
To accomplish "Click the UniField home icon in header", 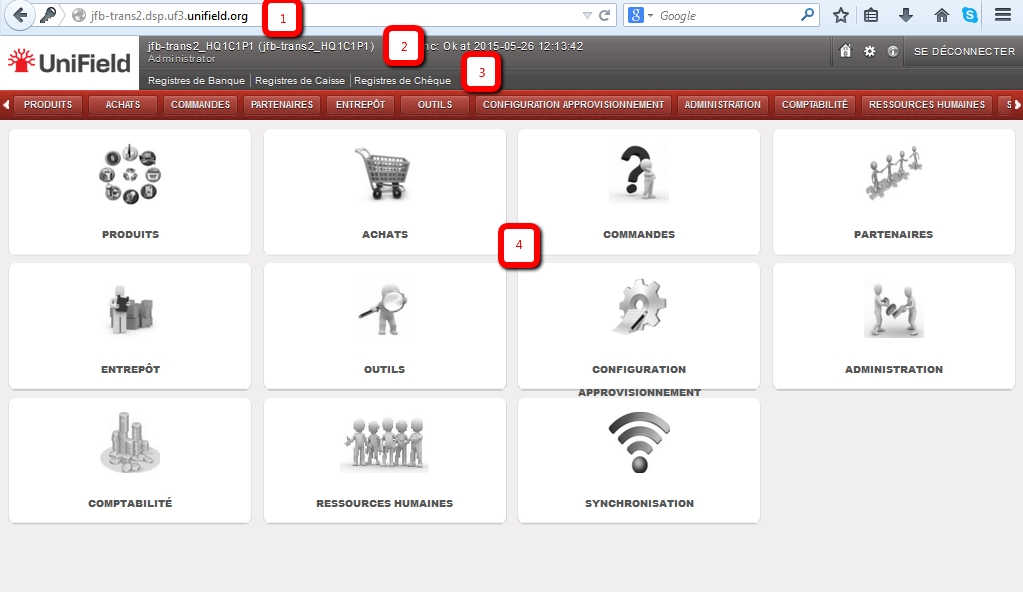I will pos(845,51).
